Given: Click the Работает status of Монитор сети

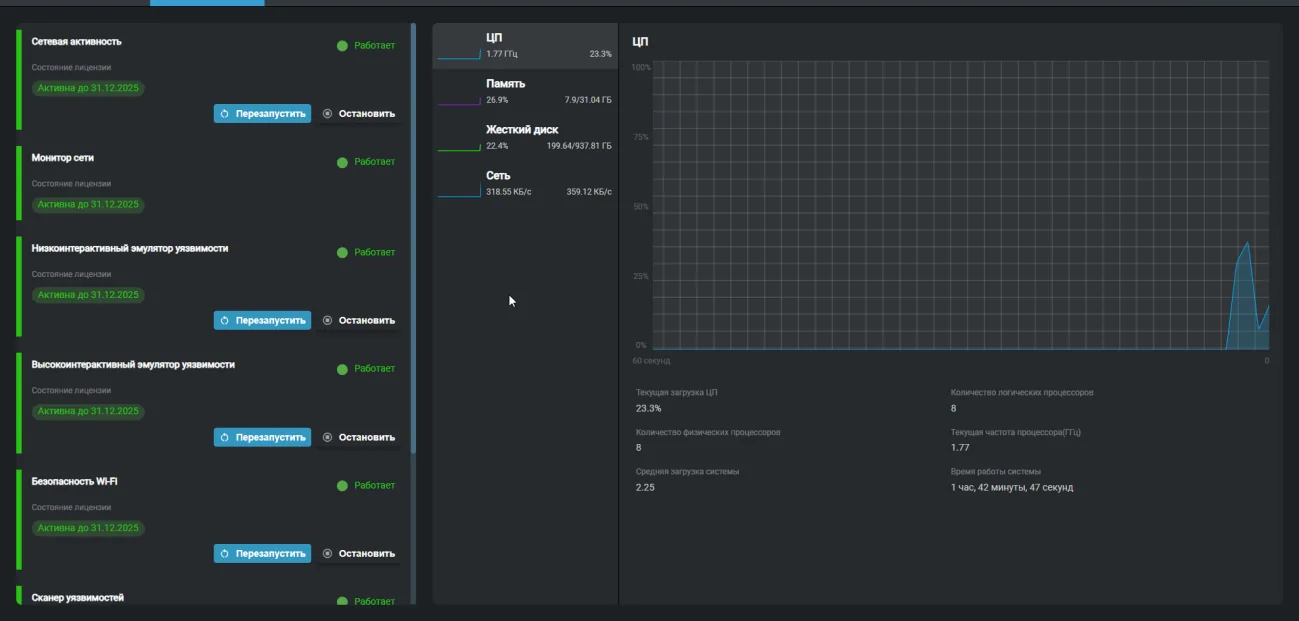Looking at the screenshot, I should pos(366,162).
